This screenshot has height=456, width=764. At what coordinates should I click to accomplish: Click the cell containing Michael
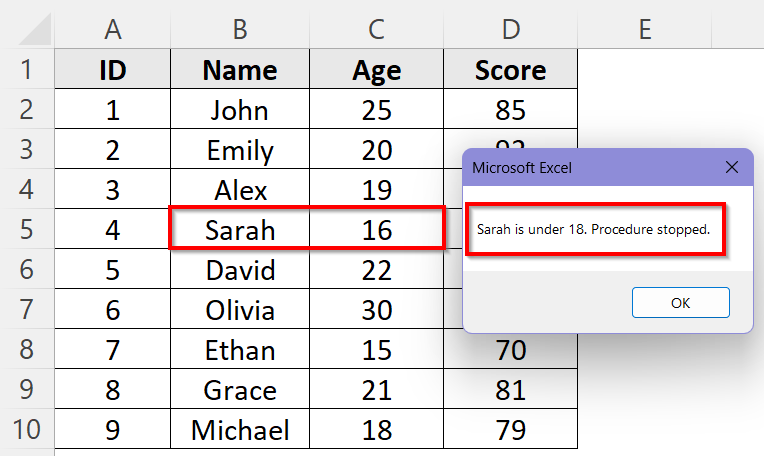click(239, 430)
